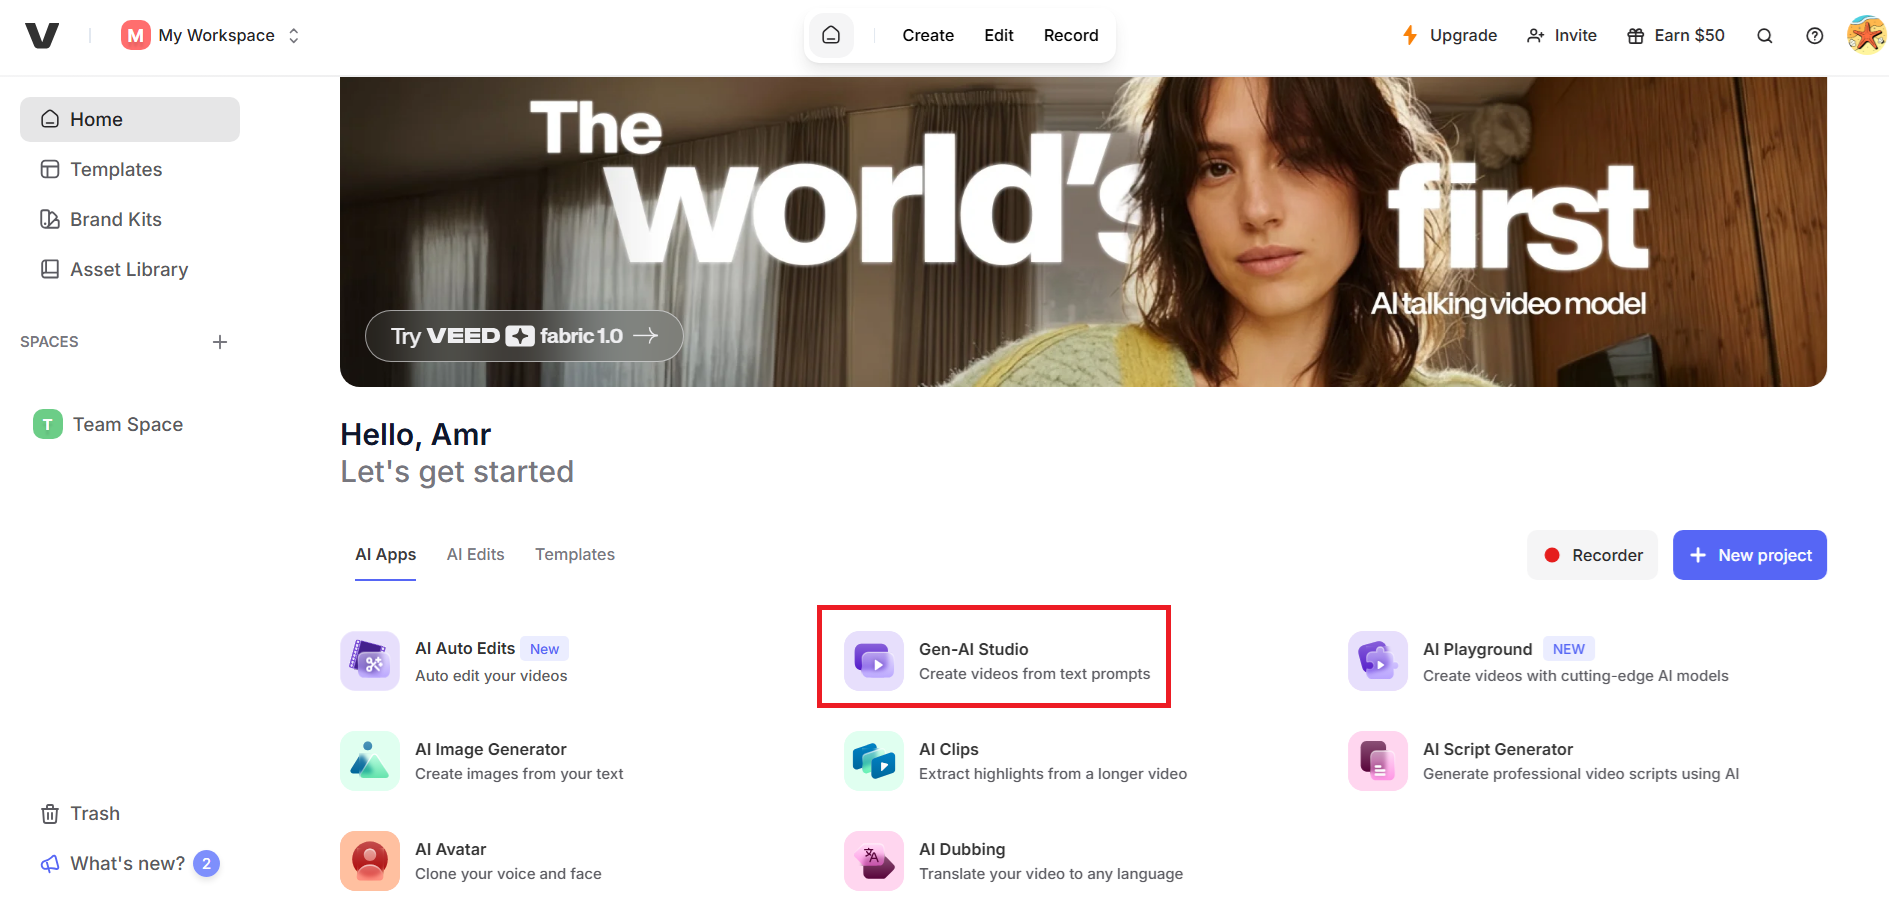The width and height of the screenshot is (1889, 898).
Task: Click the 'AI Script Generator' title text
Action: click(1498, 750)
